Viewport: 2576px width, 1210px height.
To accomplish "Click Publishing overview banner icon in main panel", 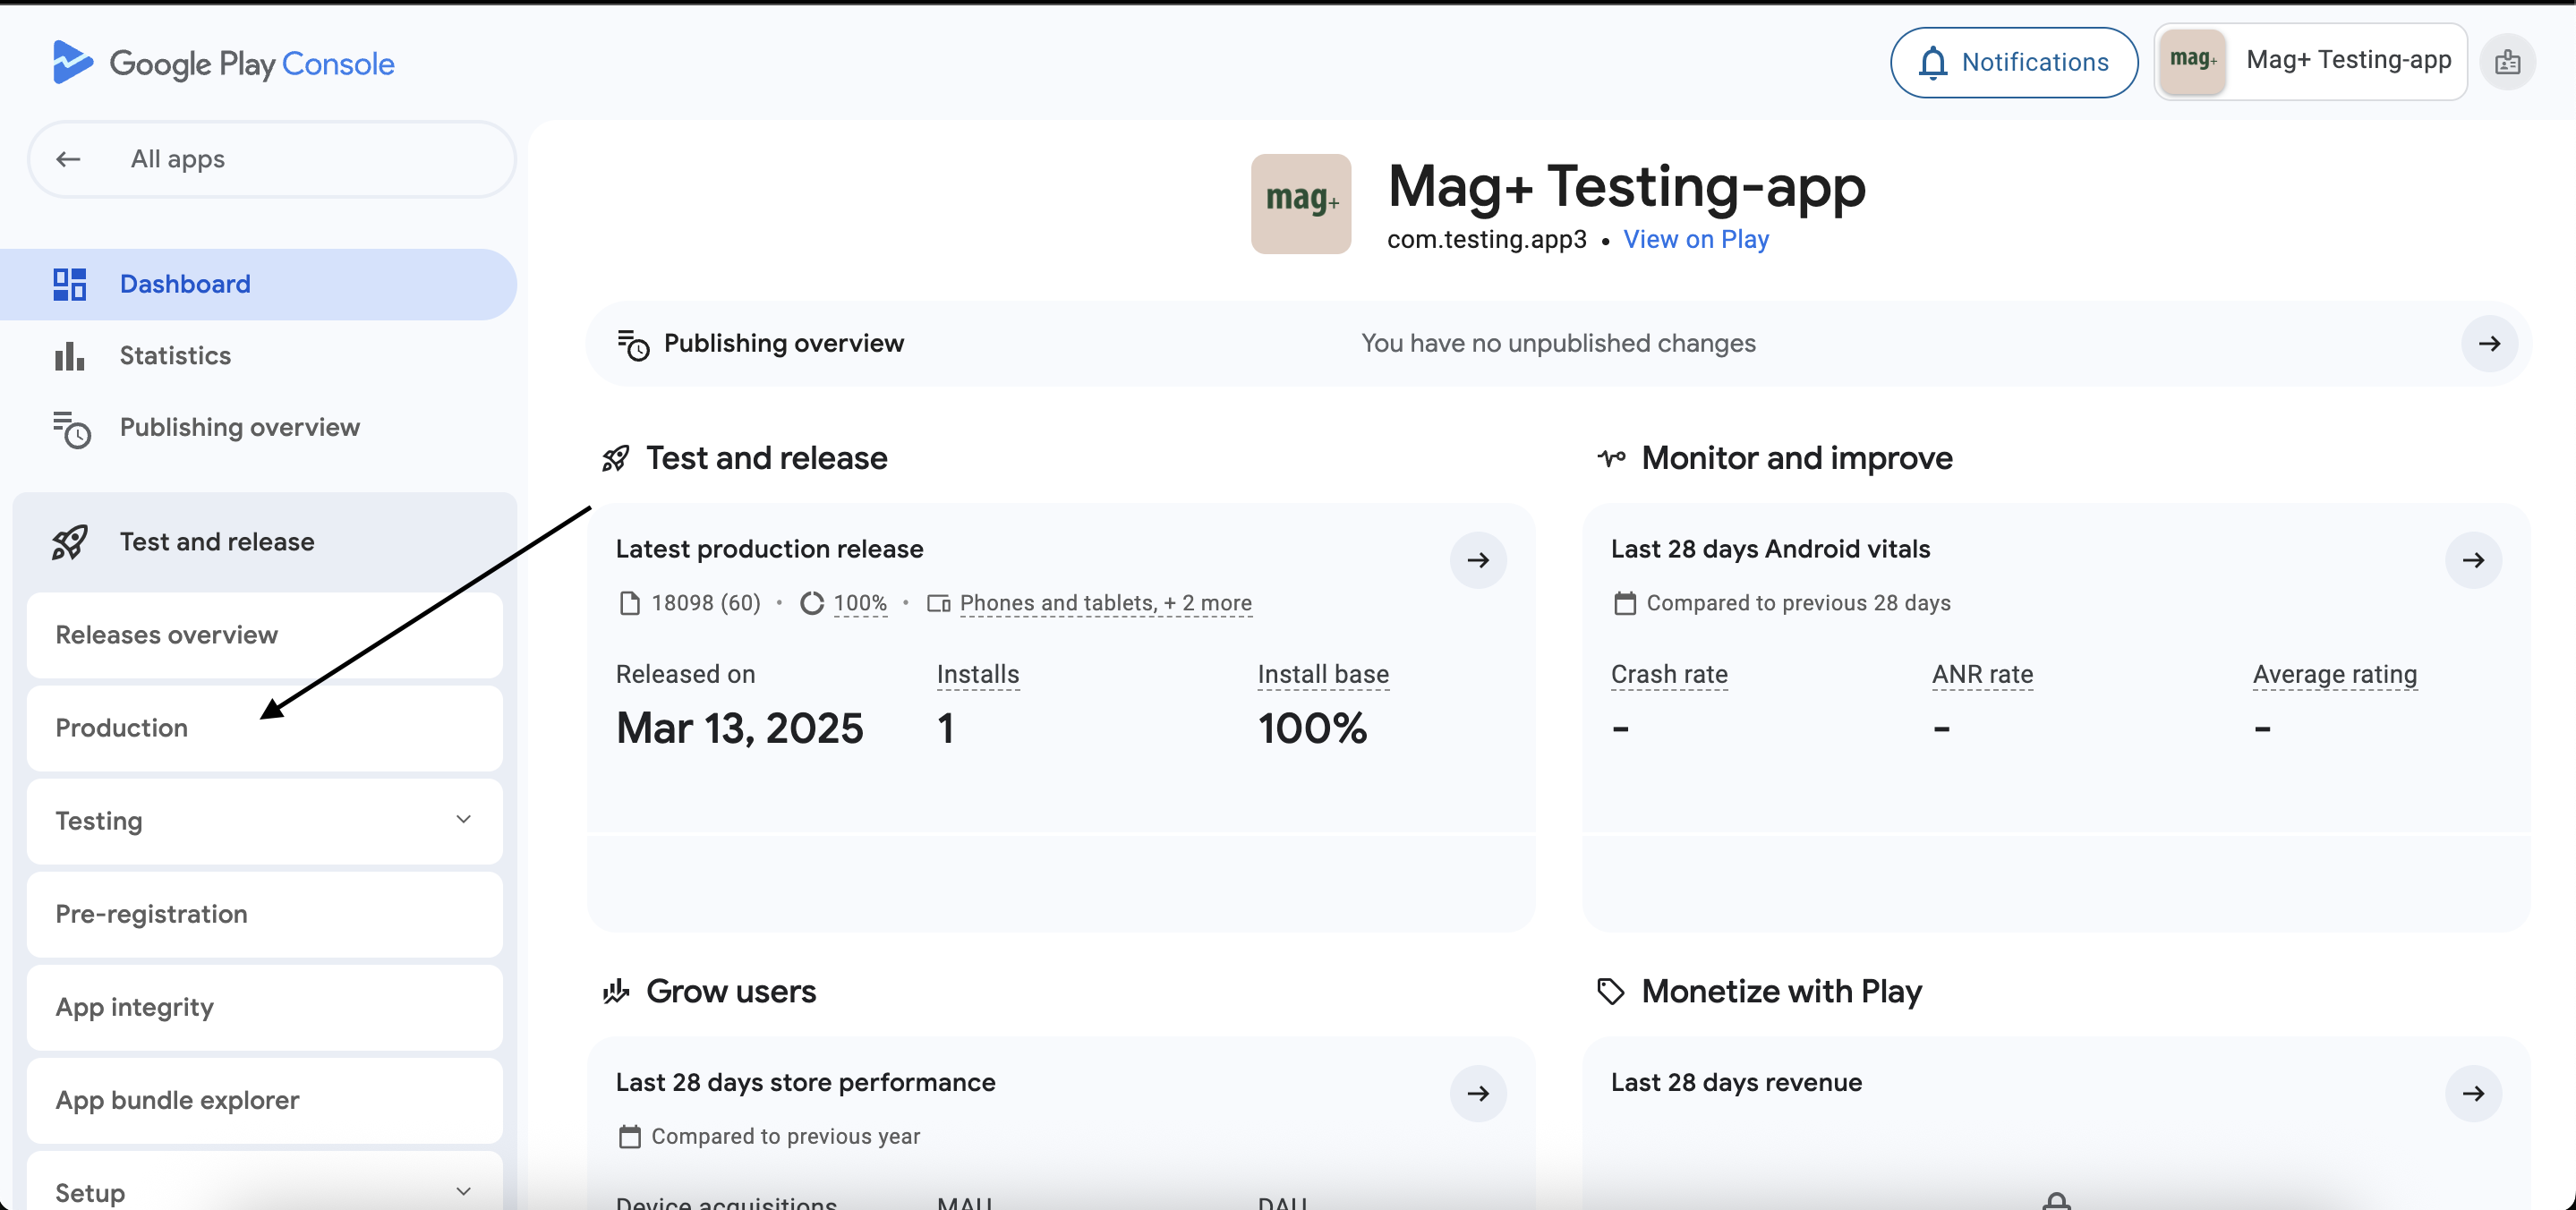I will click(633, 344).
